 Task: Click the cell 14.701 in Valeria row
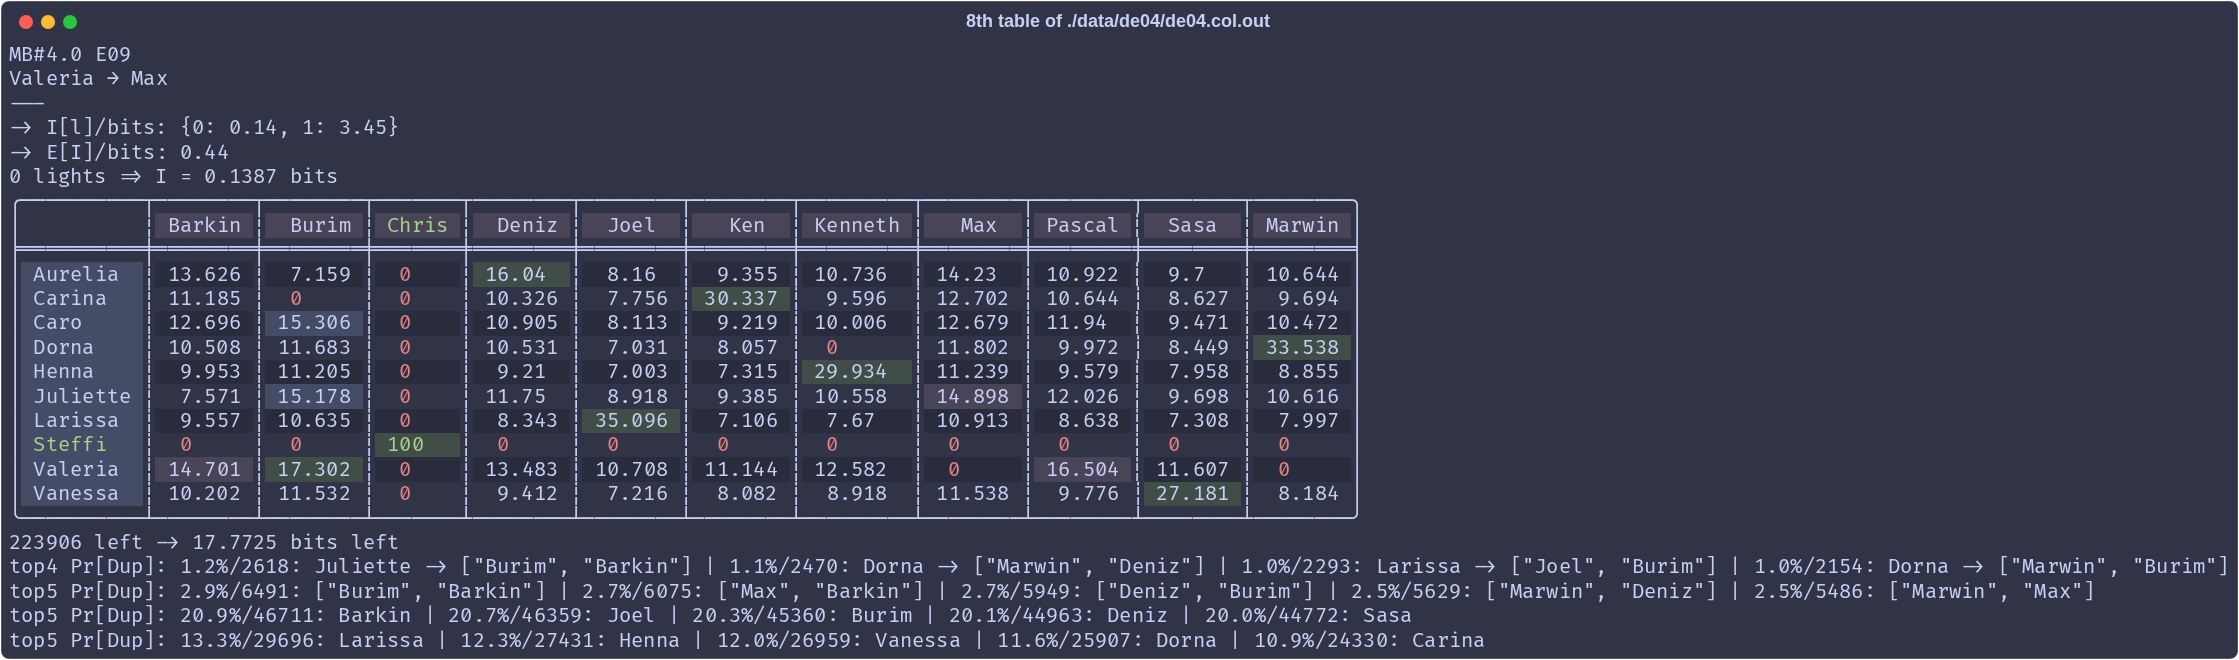(x=204, y=469)
